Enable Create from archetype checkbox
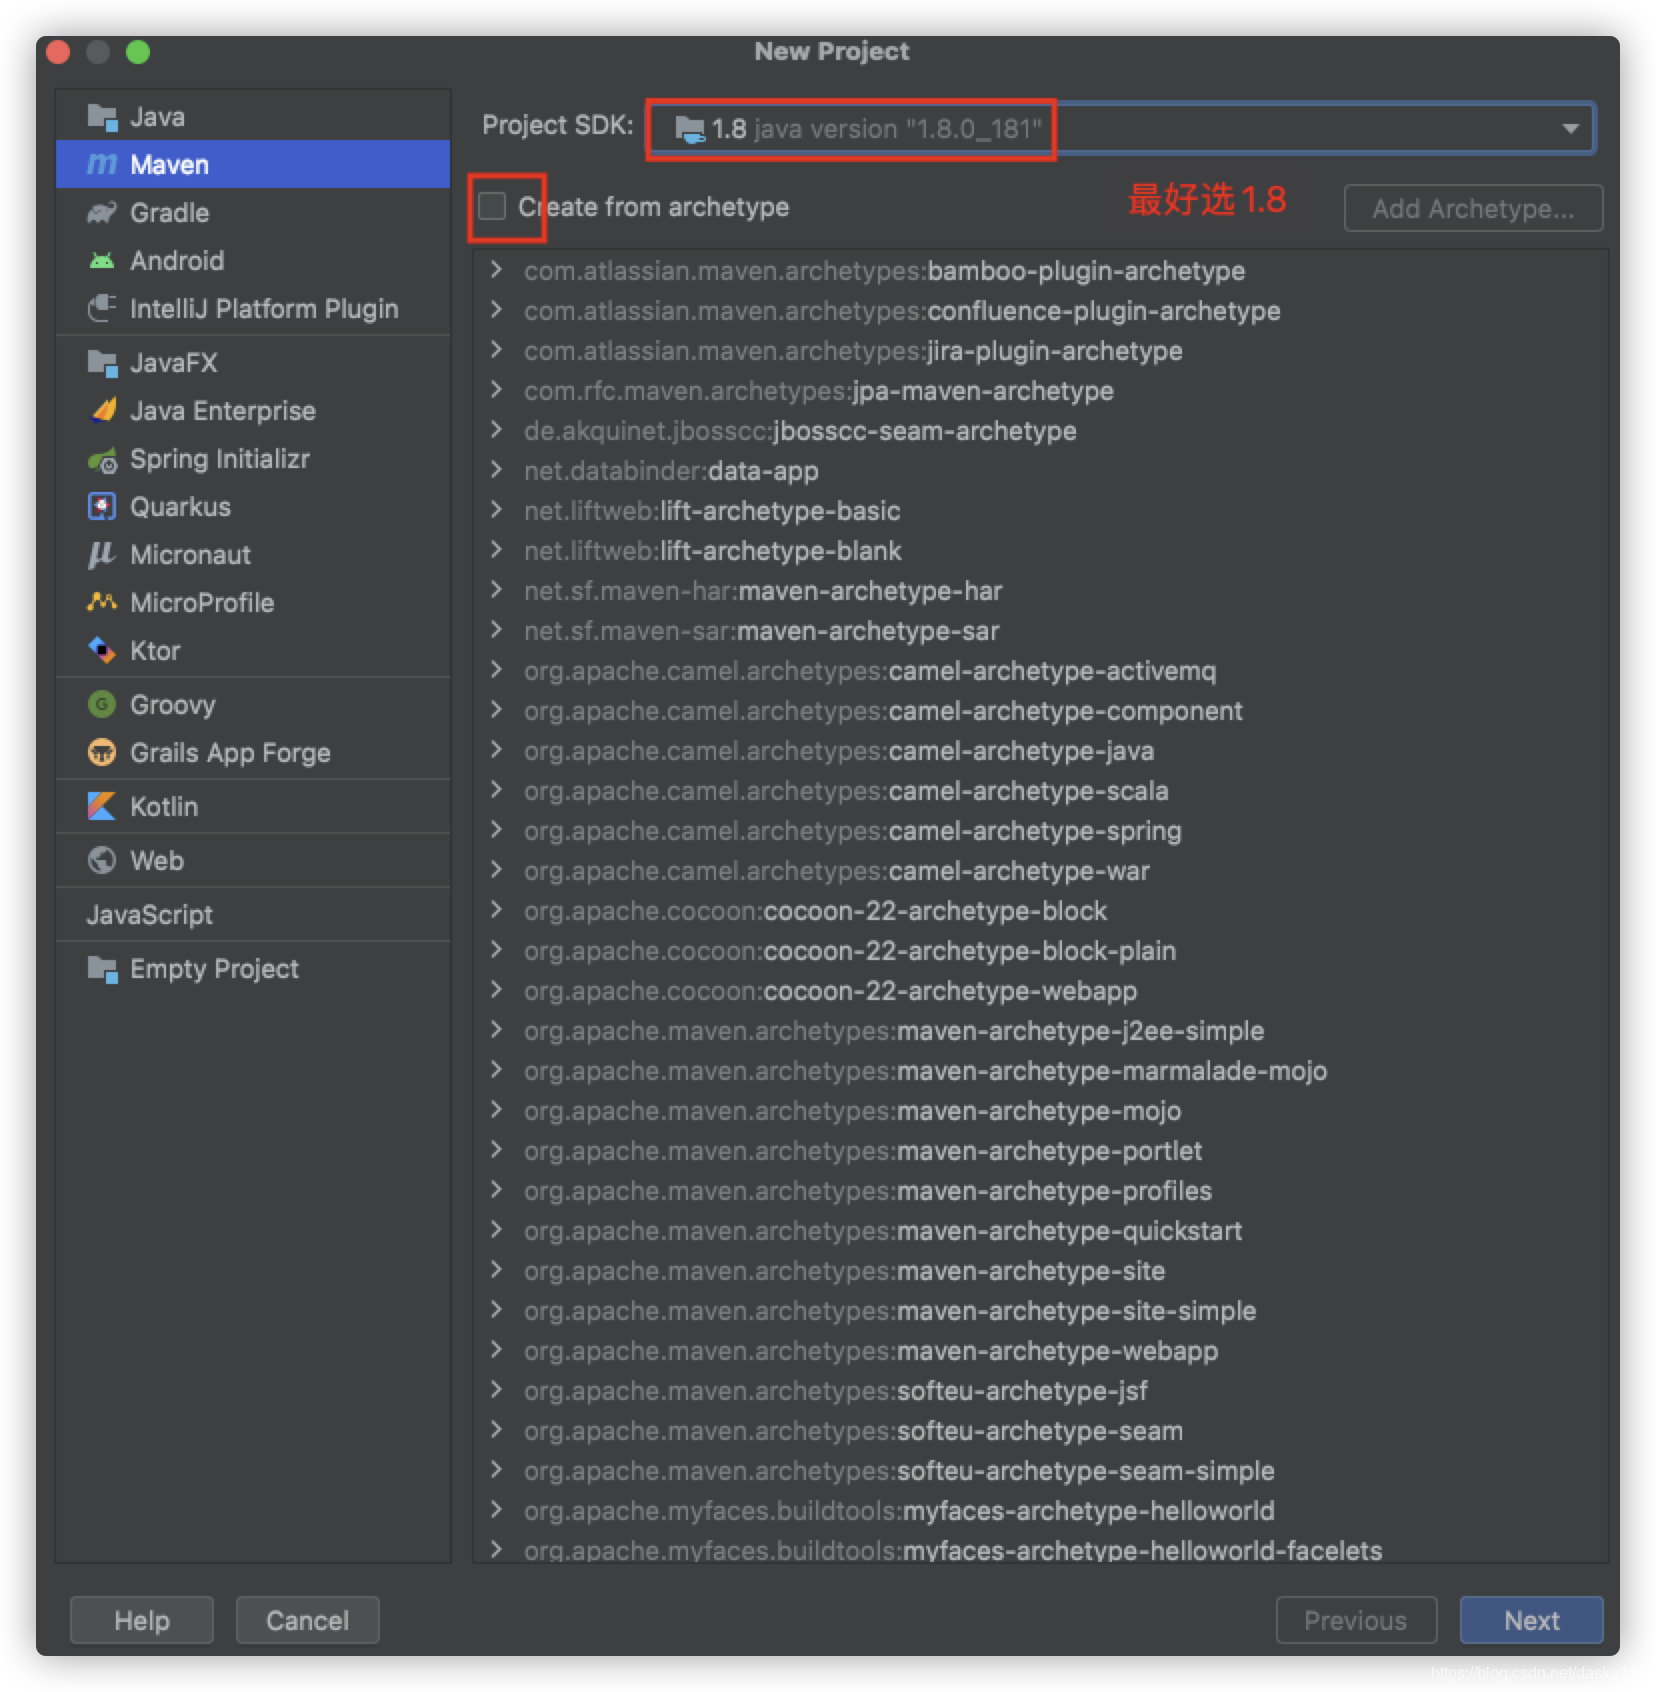Screen dimensions: 1656x1692 [x=492, y=206]
